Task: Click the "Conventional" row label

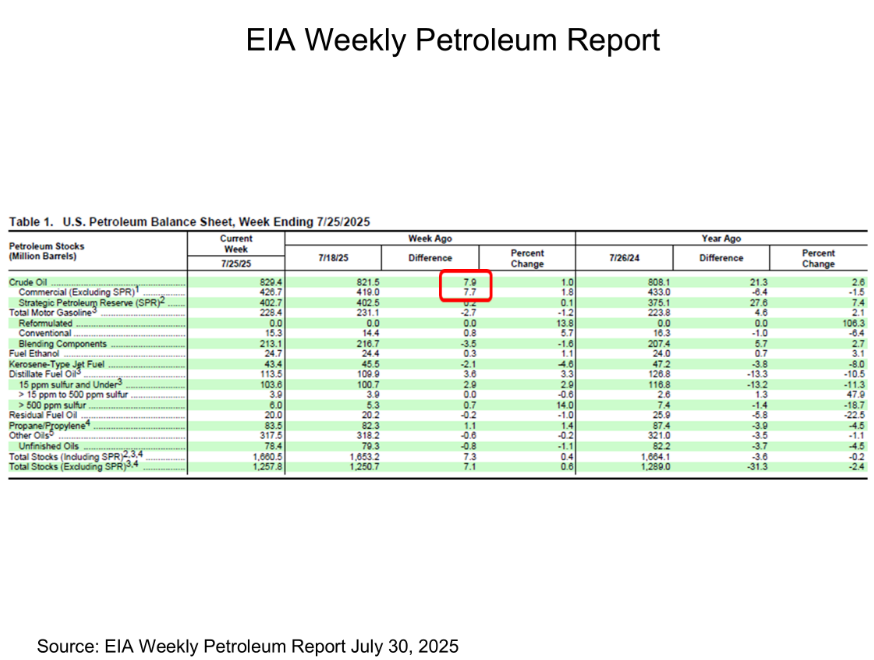Action: pyautogui.click(x=45, y=333)
